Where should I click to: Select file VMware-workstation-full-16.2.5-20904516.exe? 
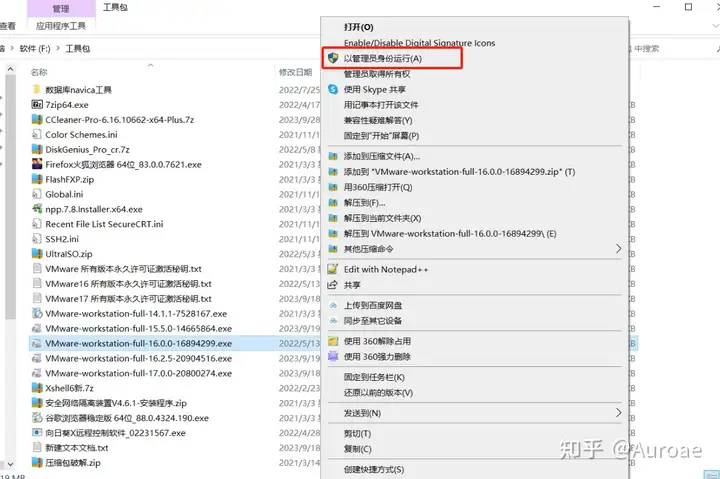click(x=138, y=358)
